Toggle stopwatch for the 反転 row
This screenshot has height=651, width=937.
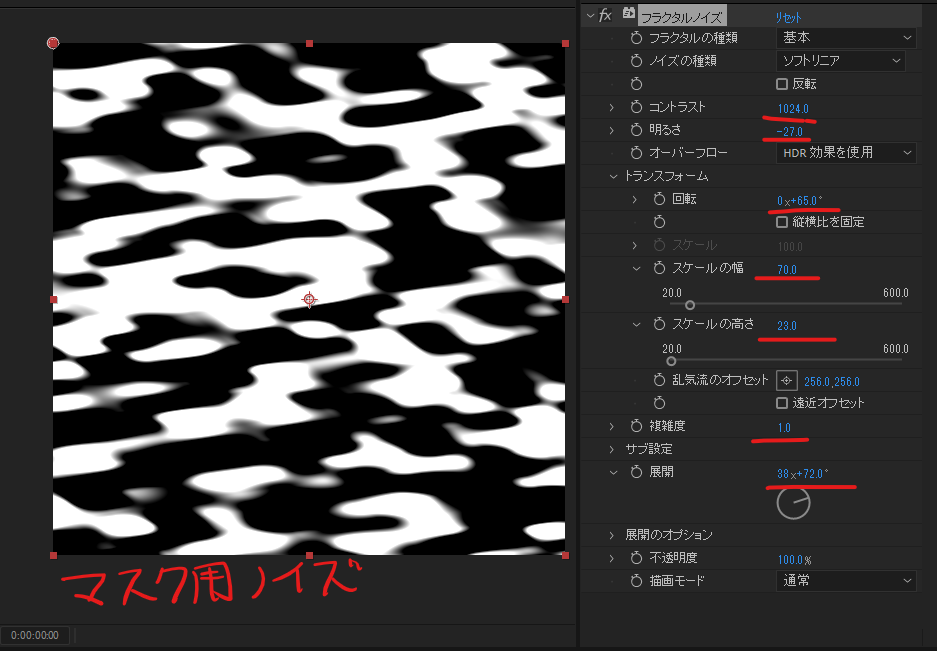pyautogui.click(x=636, y=84)
